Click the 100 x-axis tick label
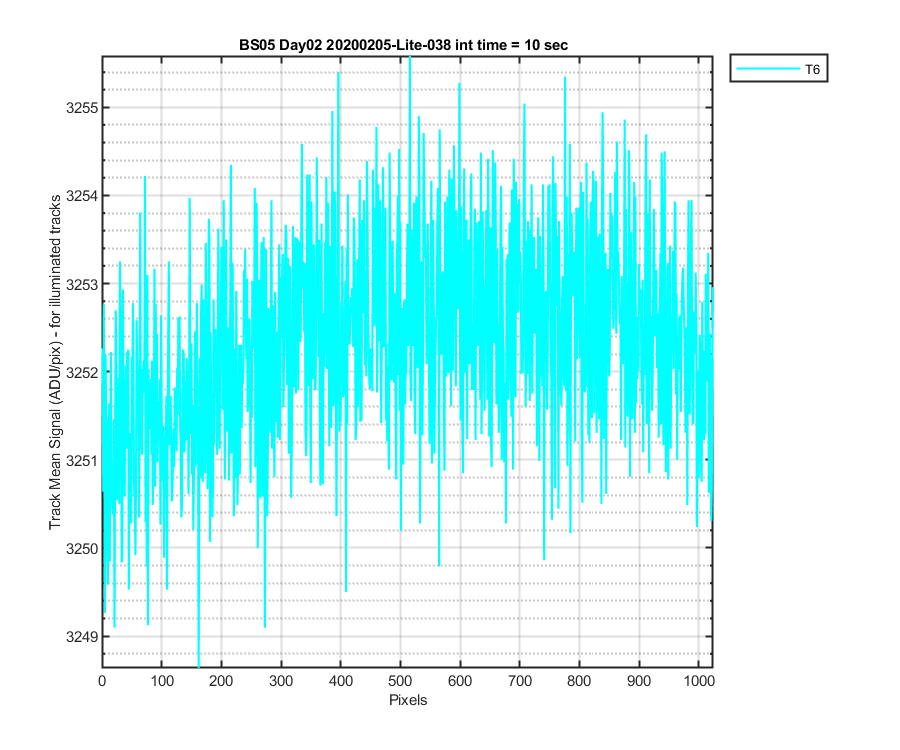Image resolution: width=900 pixels, height=750 pixels. pos(162,681)
